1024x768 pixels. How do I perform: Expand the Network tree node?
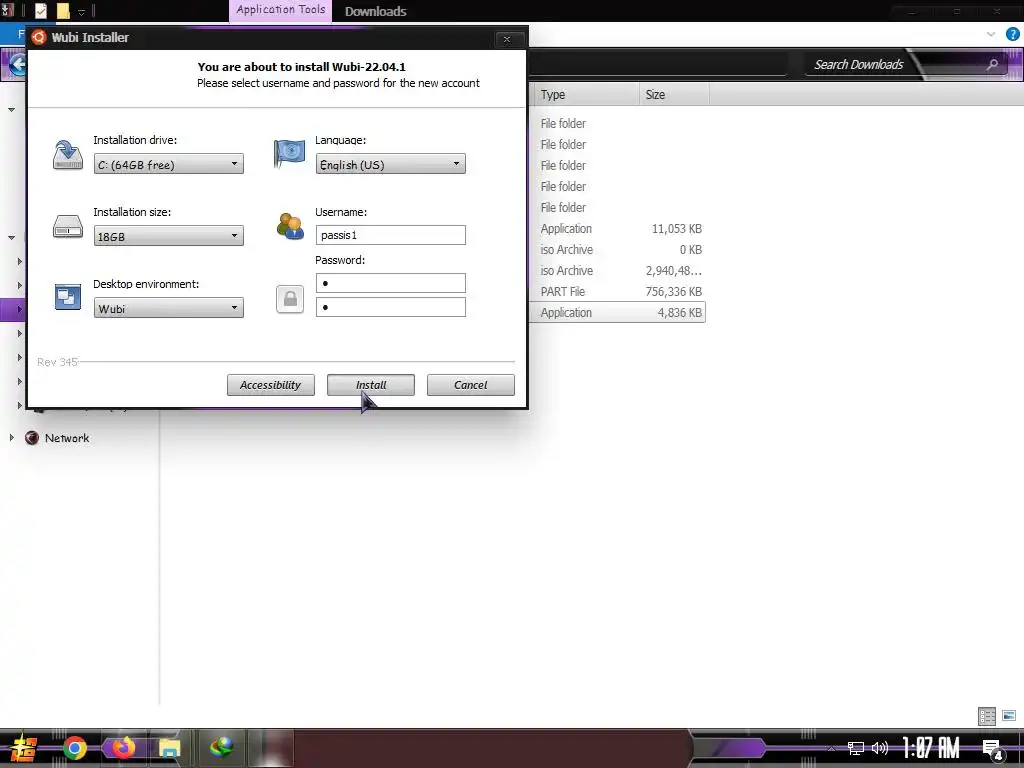pos(11,438)
